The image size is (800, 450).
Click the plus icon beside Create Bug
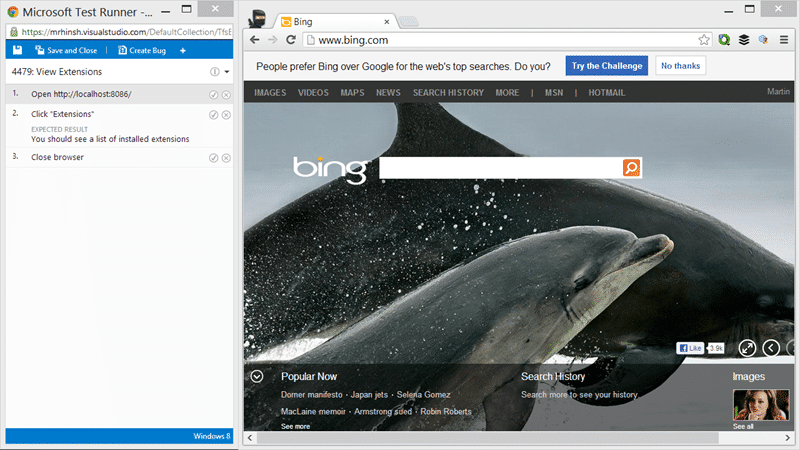(183, 51)
